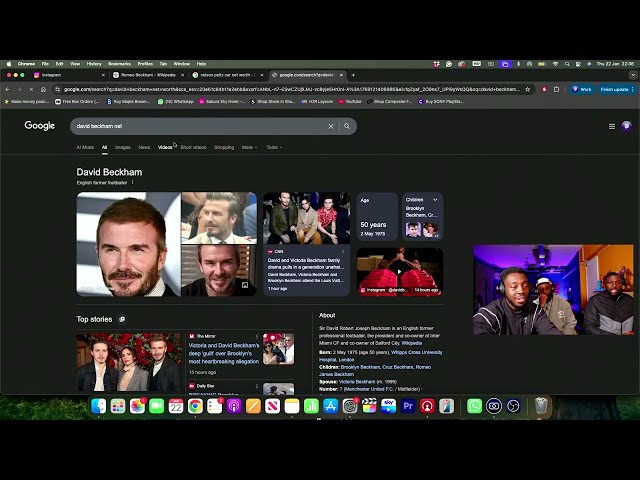Switch to the Instagram browser tab
Screen dimensions: 640x480
67,75
